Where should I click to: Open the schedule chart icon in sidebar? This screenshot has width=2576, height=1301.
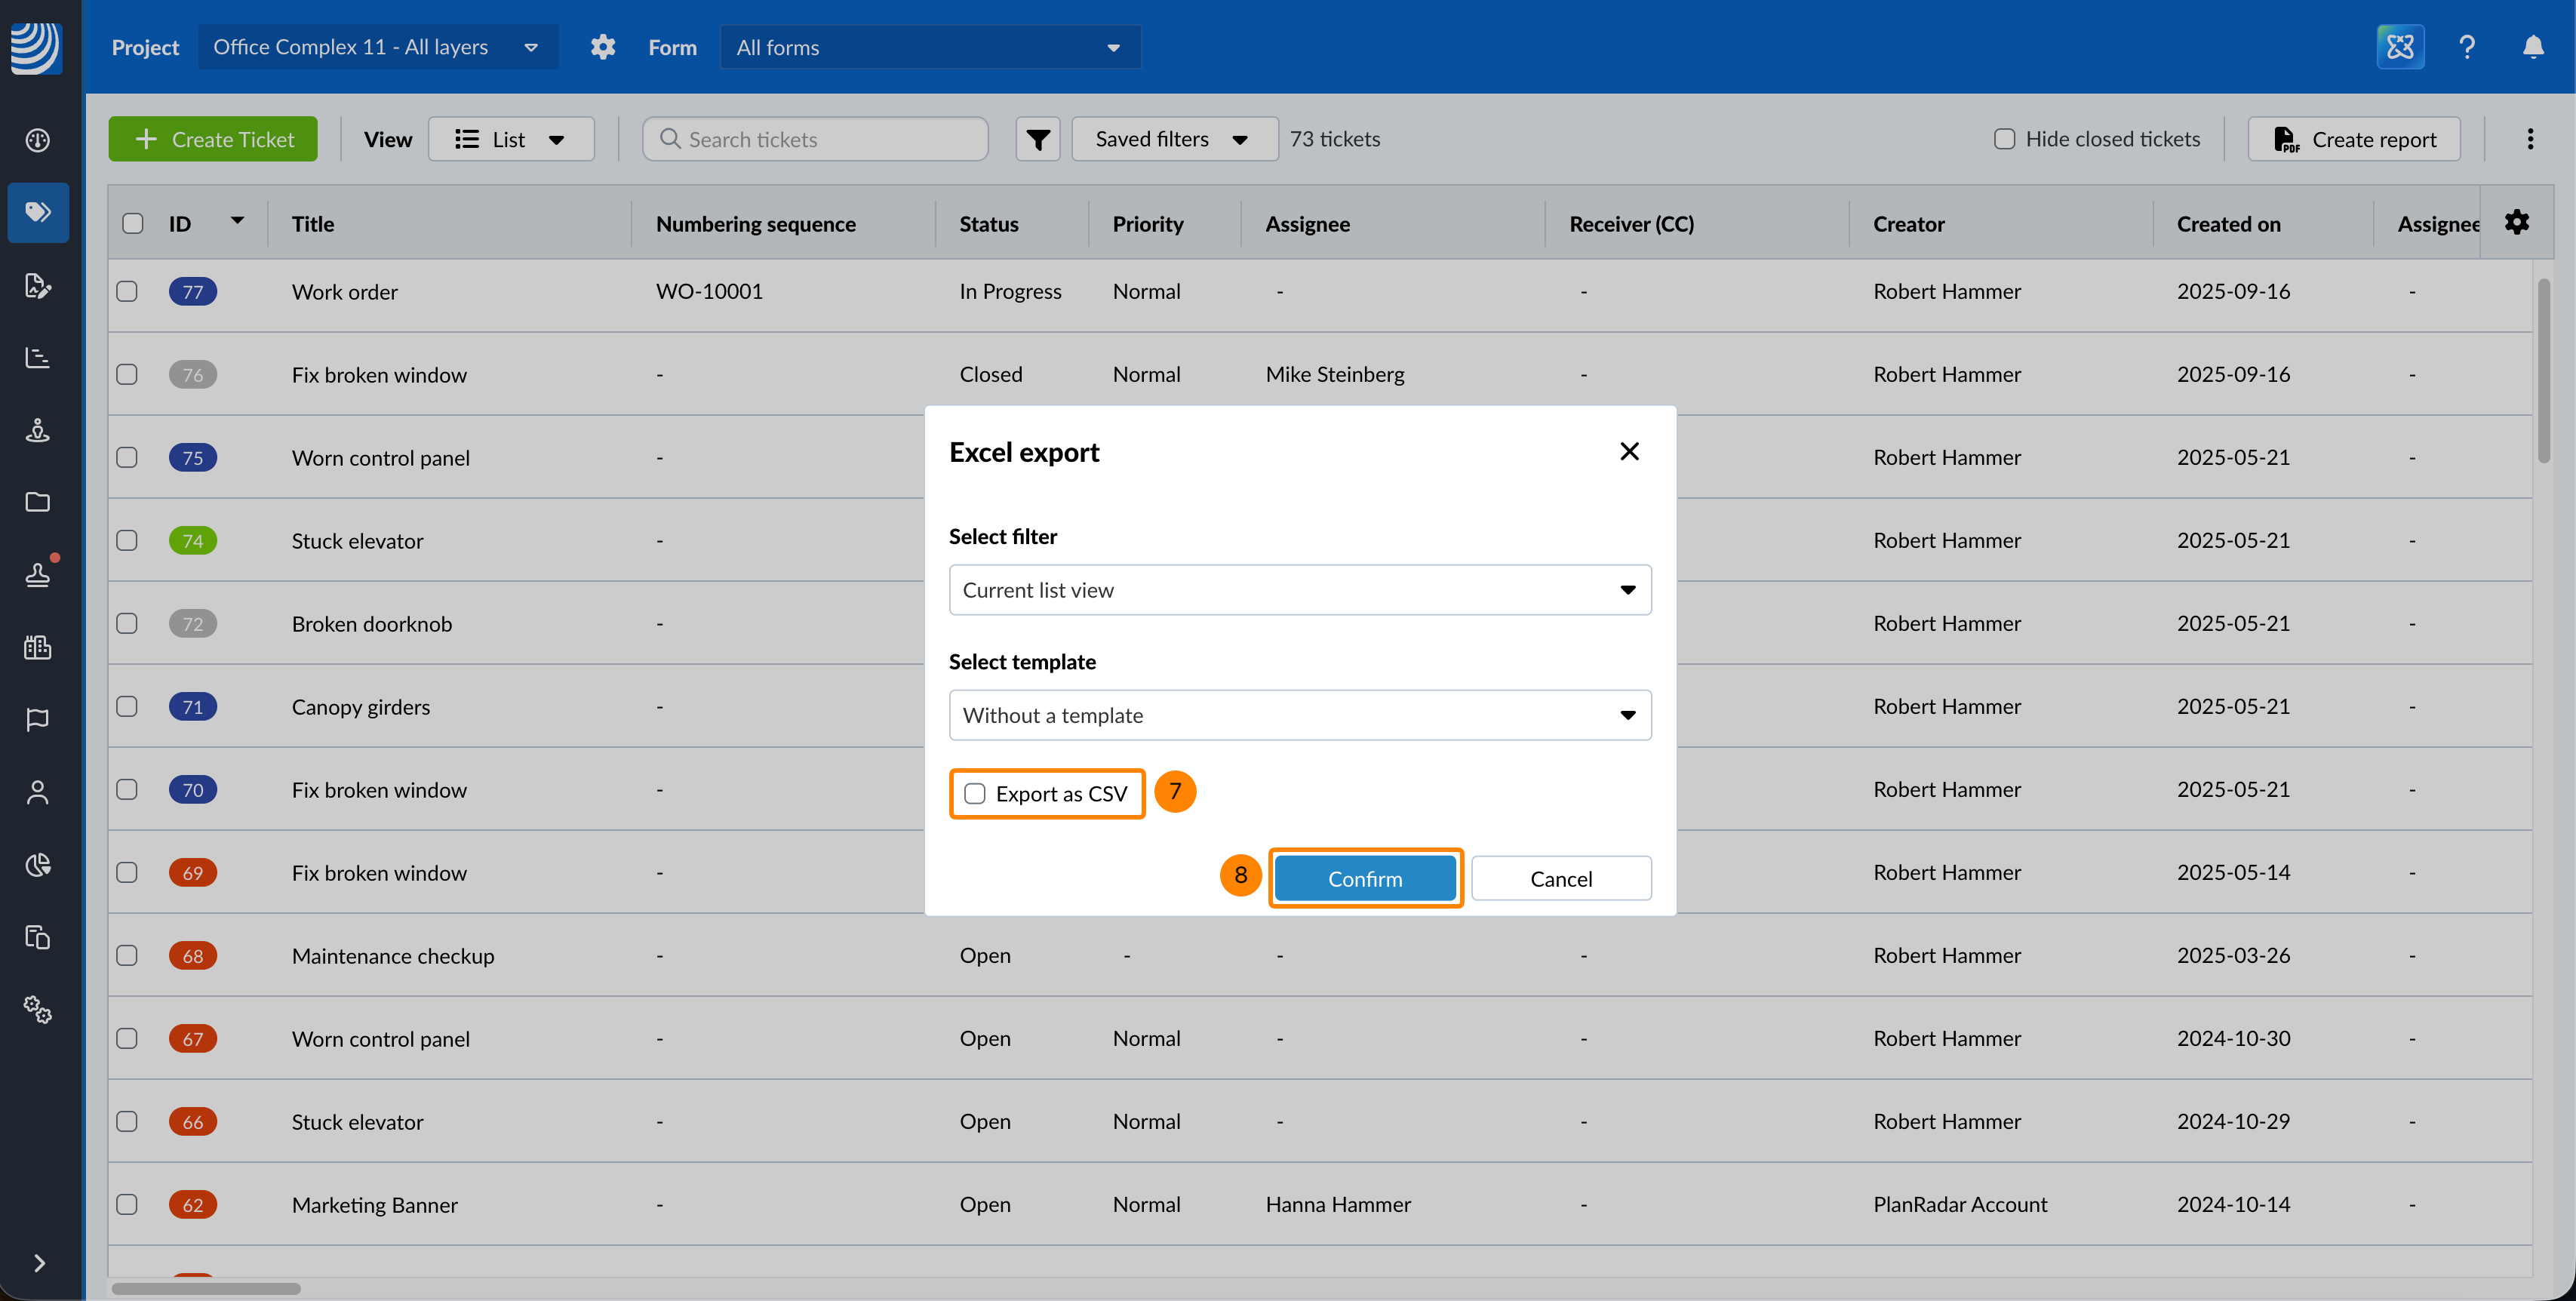38,357
